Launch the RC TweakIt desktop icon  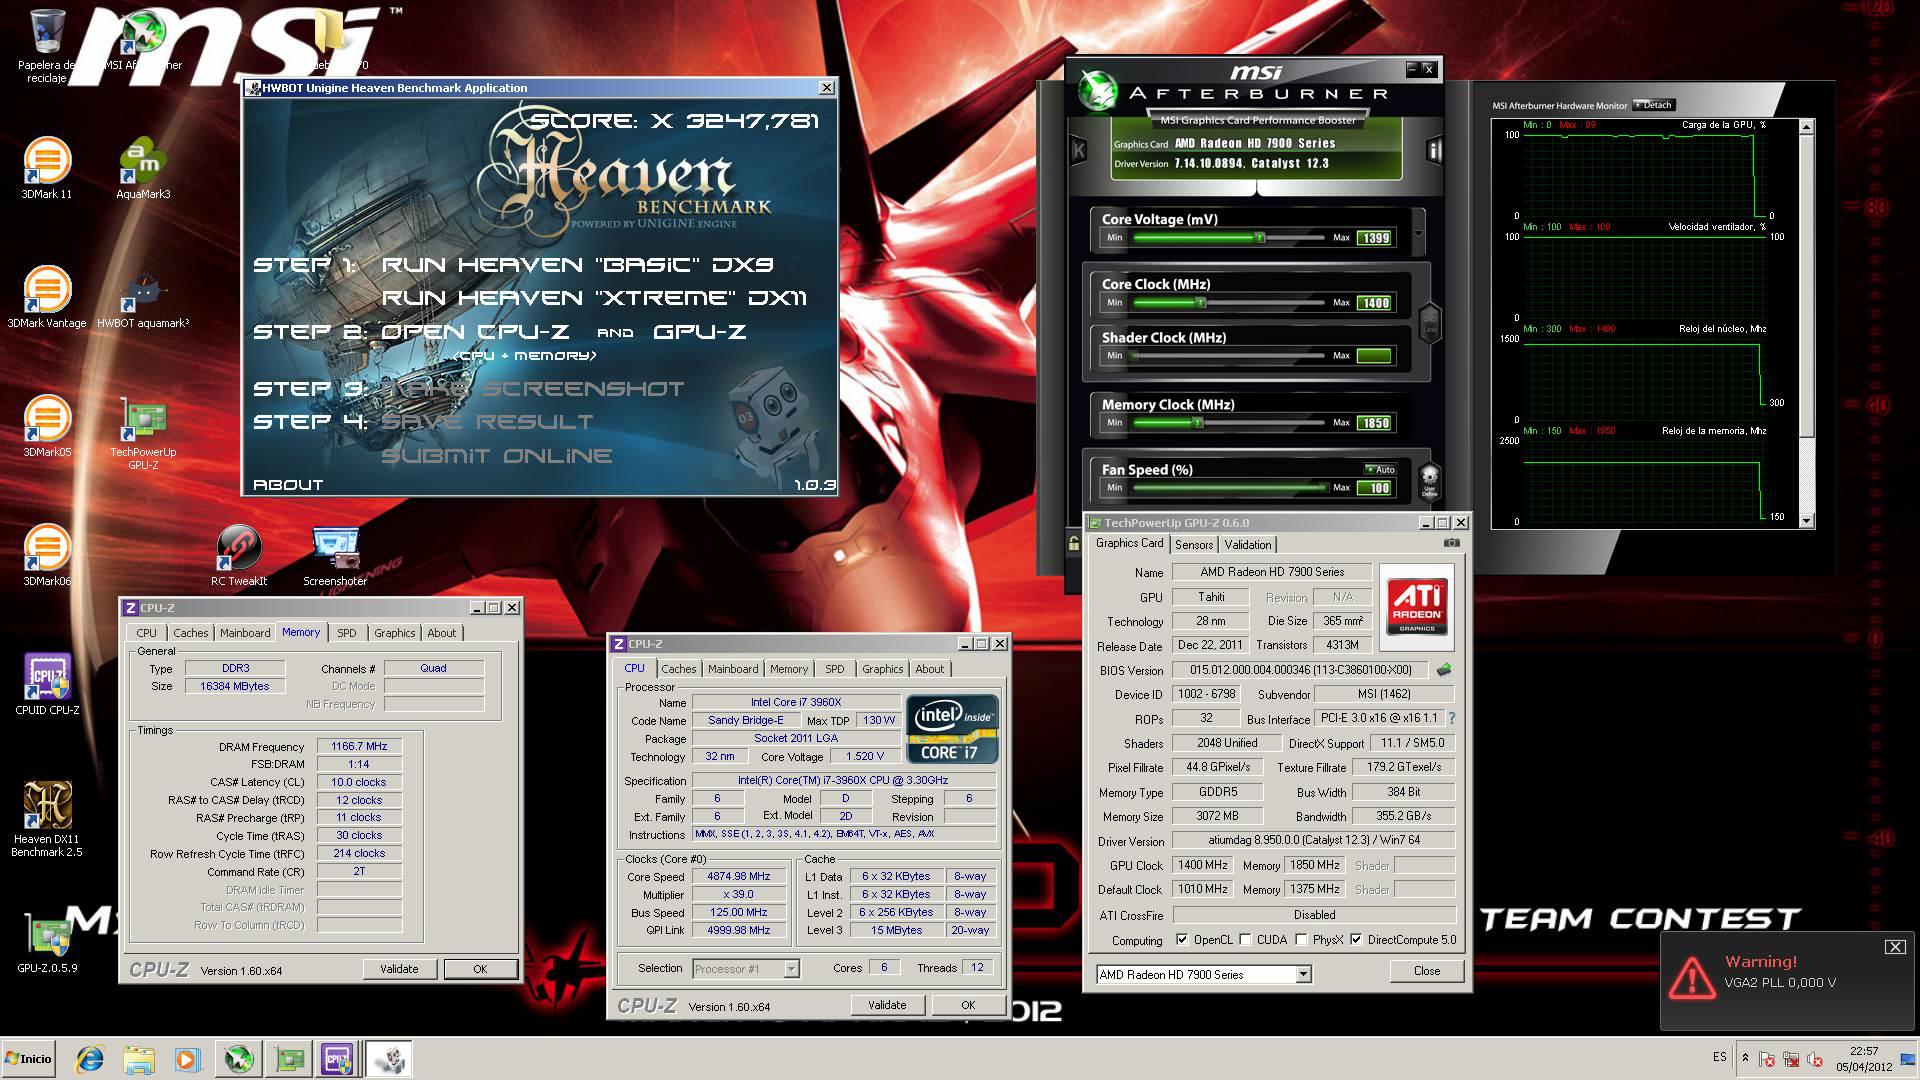tap(239, 554)
